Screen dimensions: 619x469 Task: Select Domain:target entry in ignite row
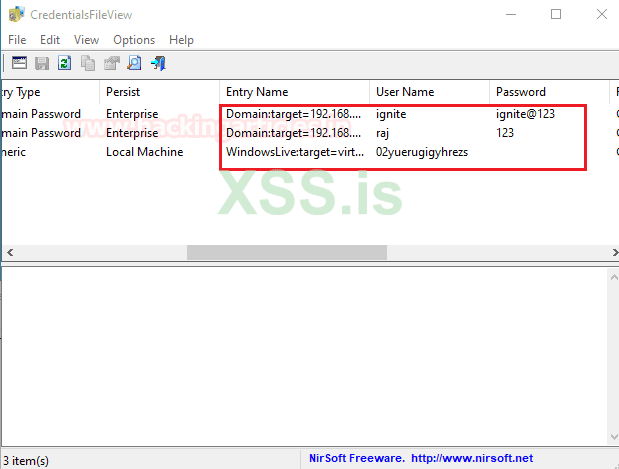click(x=293, y=114)
